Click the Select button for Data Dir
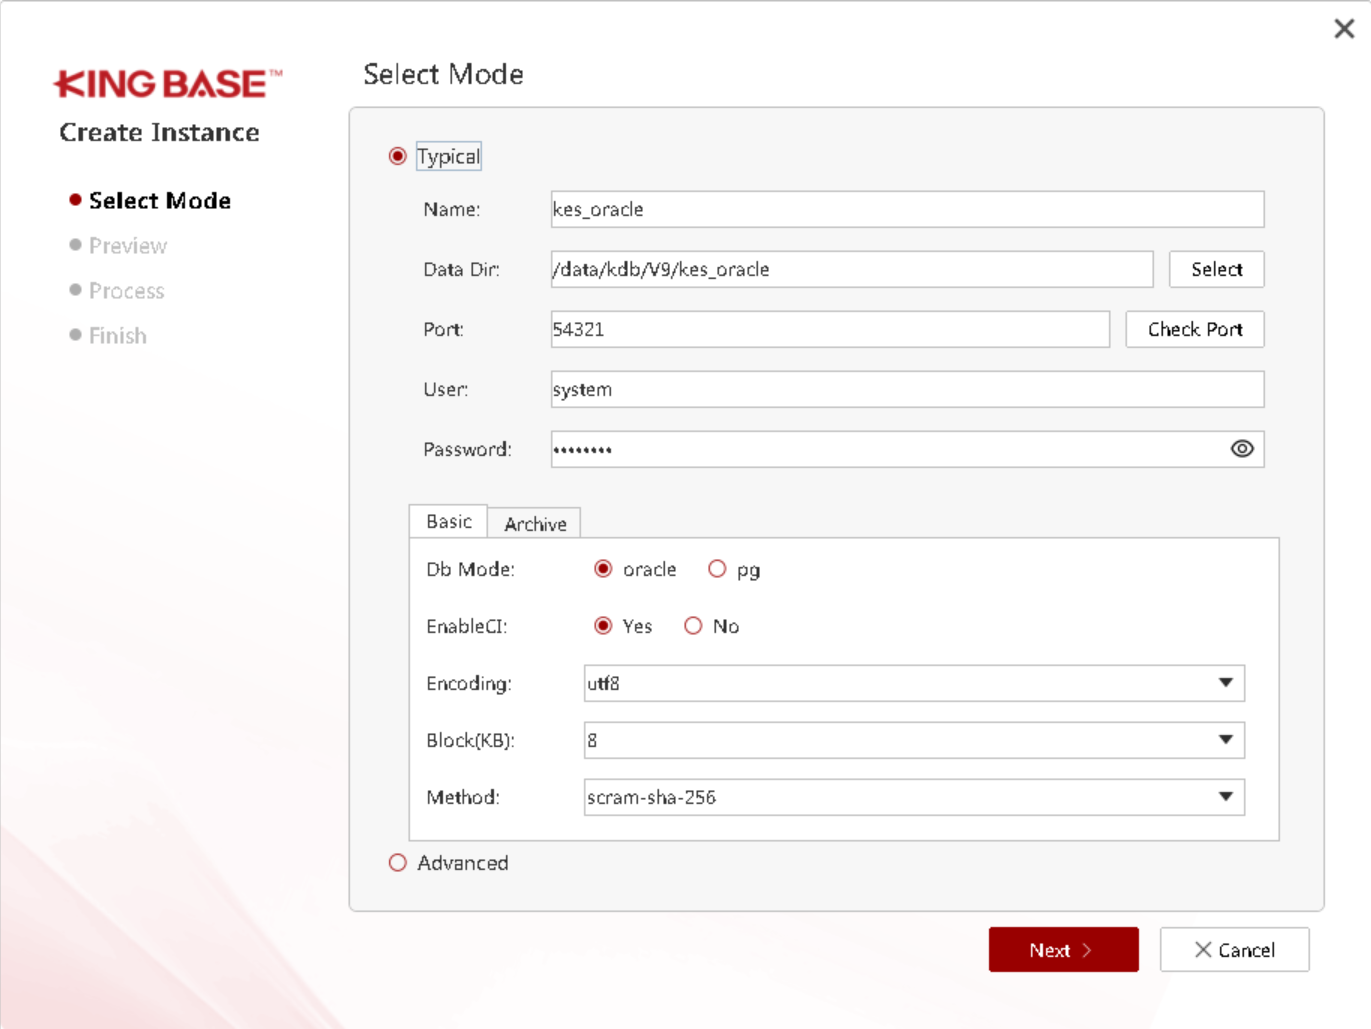 tap(1217, 269)
